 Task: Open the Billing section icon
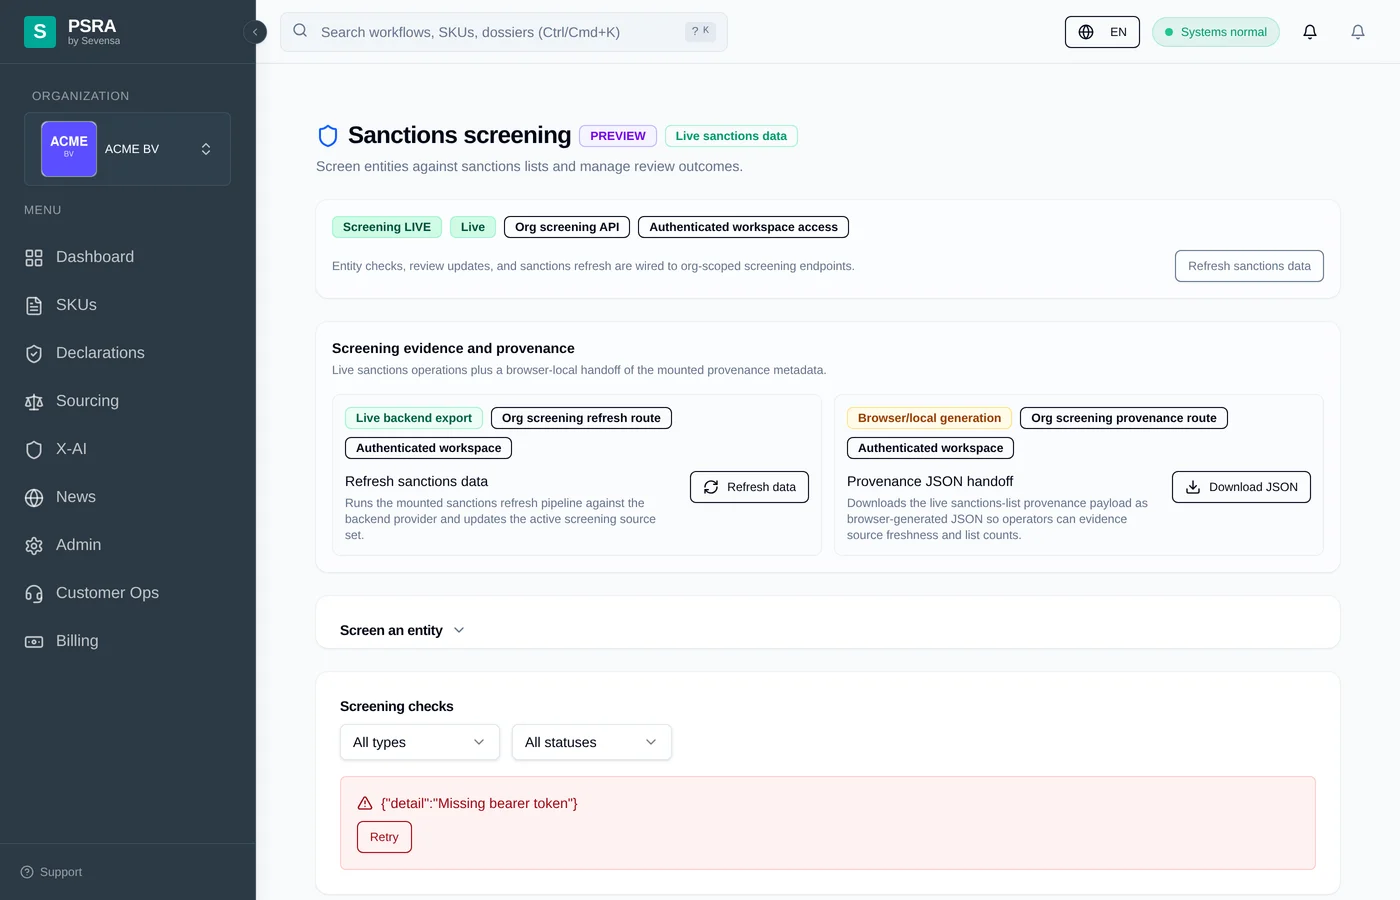tap(33, 640)
